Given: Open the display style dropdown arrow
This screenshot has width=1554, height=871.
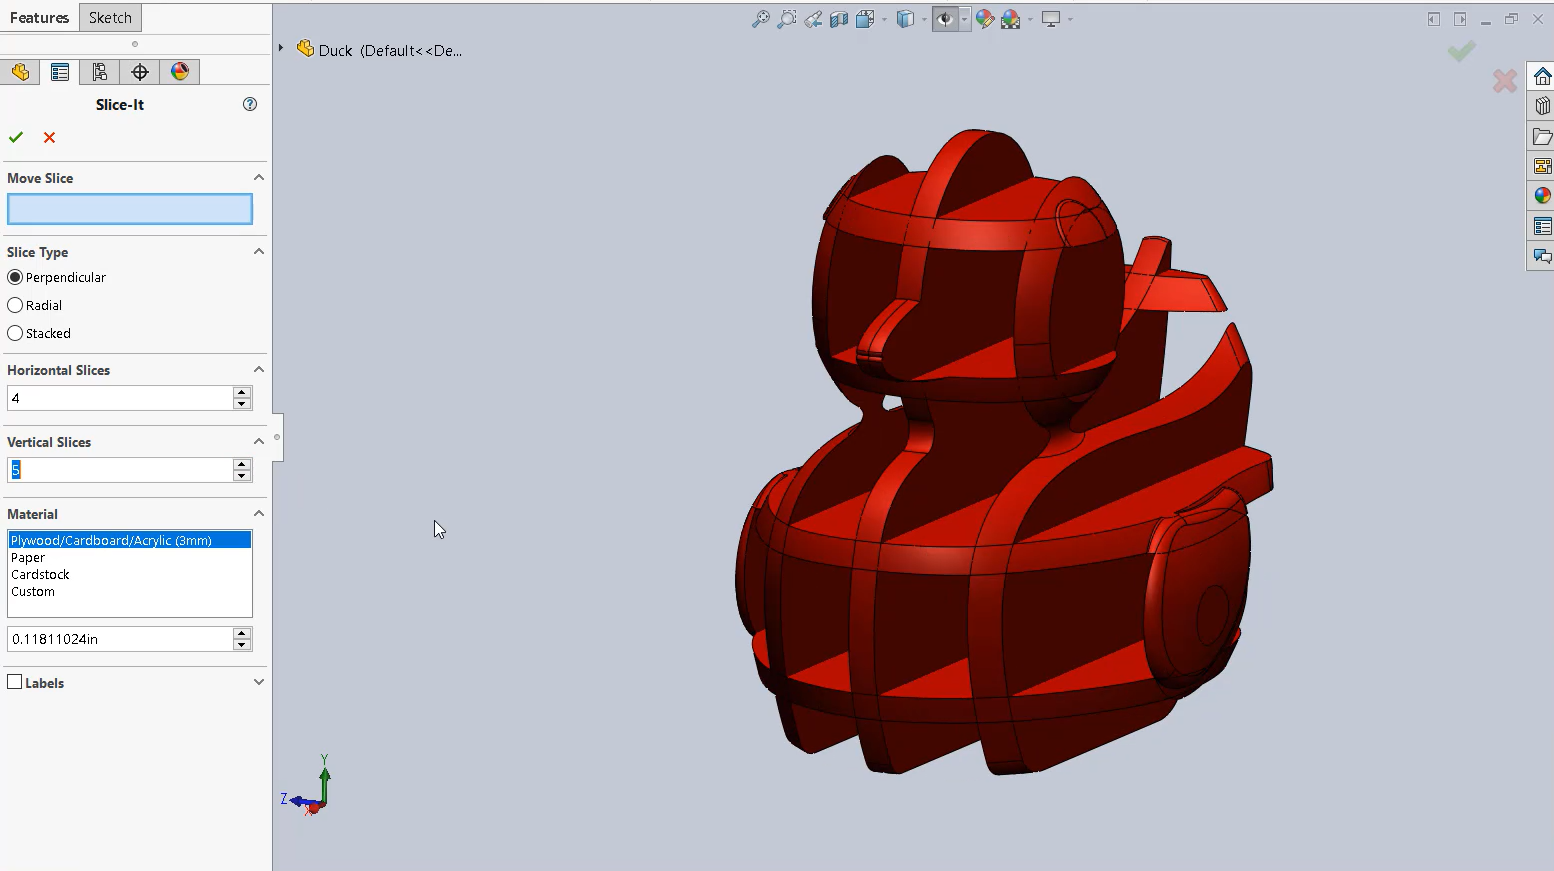Looking at the screenshot, I should click(924, 19).
